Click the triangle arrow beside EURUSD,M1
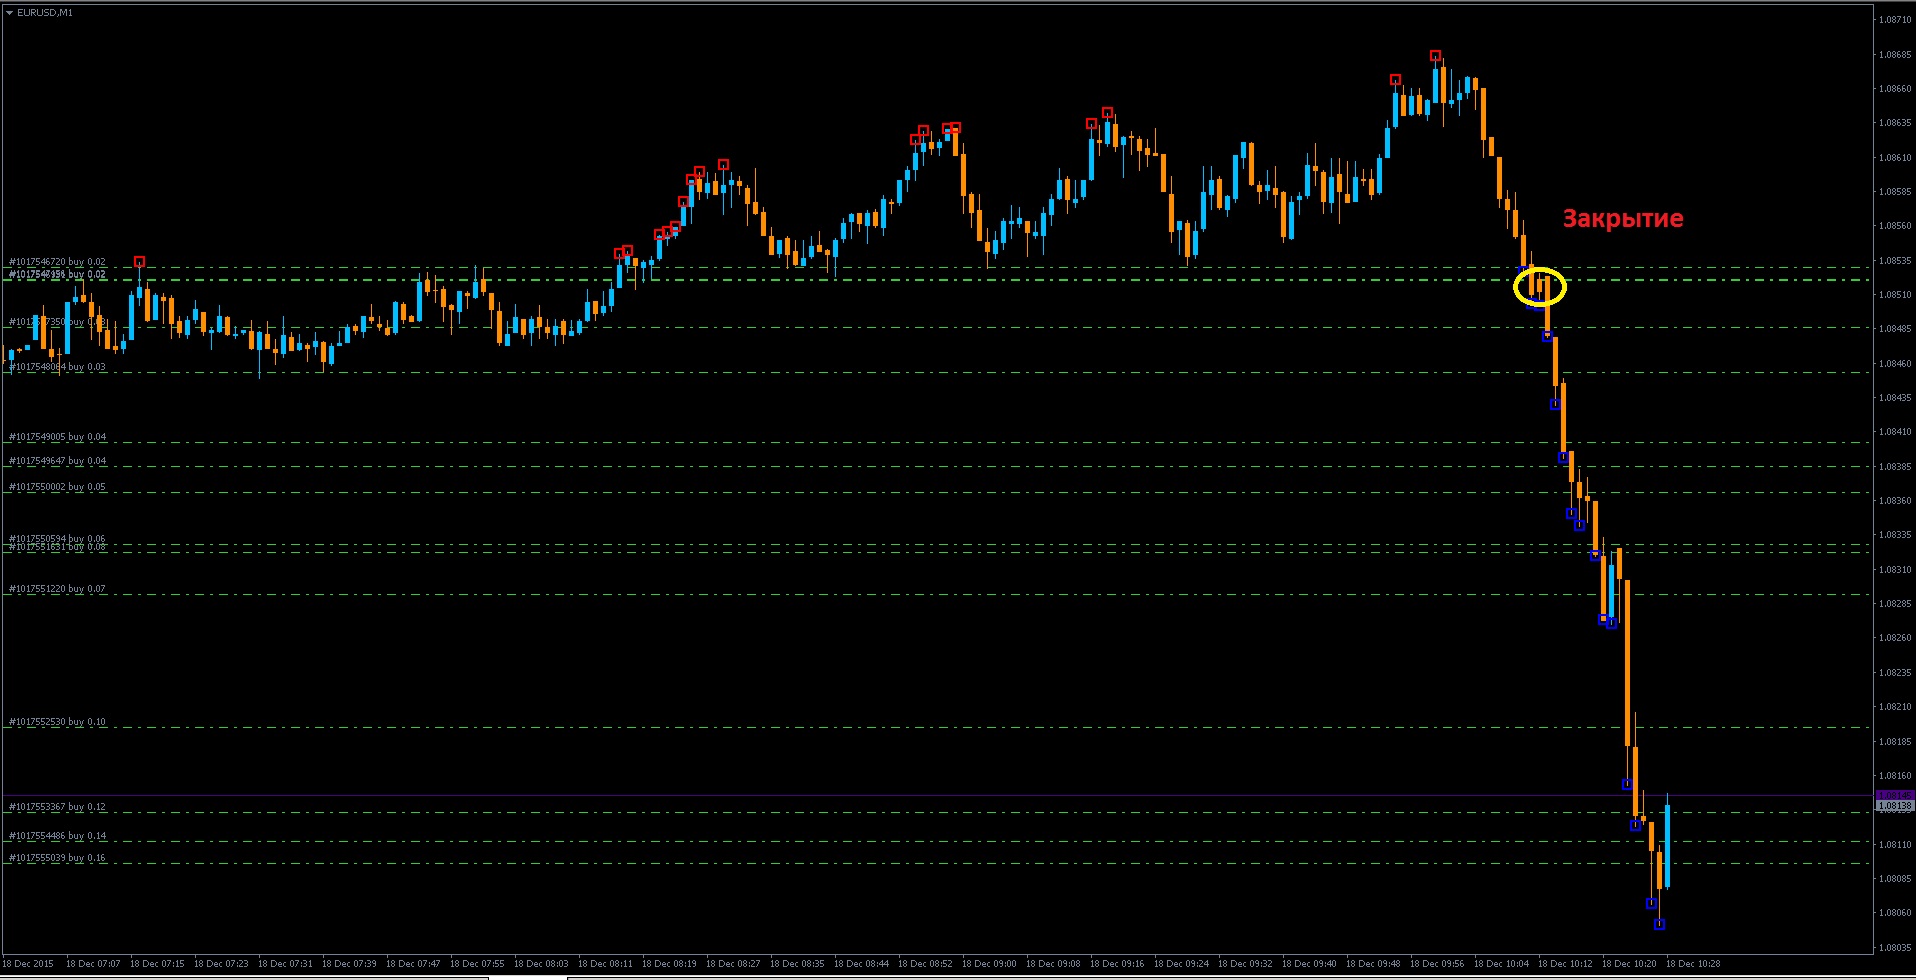This screenshot has height=980, width=1916. click(9, 13)
